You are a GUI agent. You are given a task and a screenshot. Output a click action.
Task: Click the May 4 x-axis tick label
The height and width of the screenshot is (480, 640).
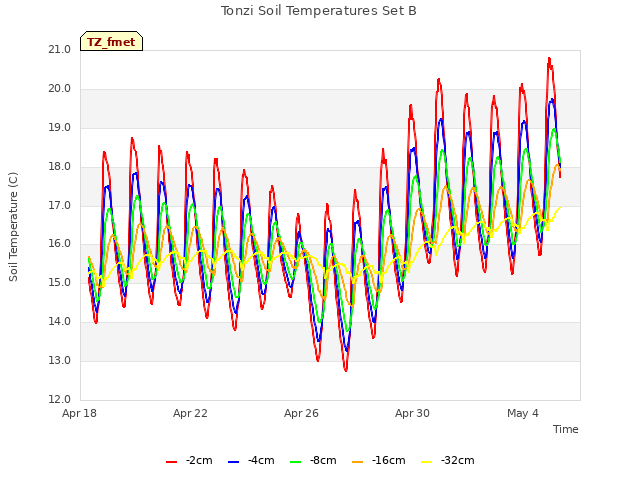523,413
